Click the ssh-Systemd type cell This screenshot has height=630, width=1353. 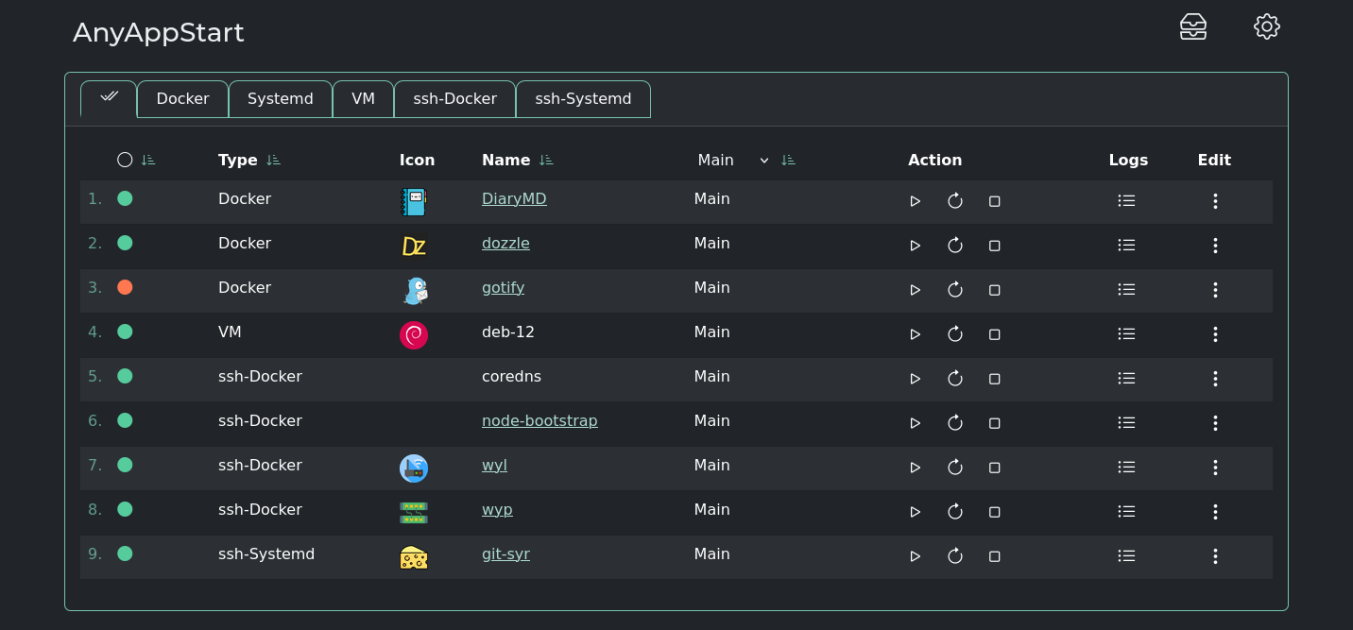[x=266, y=554]
